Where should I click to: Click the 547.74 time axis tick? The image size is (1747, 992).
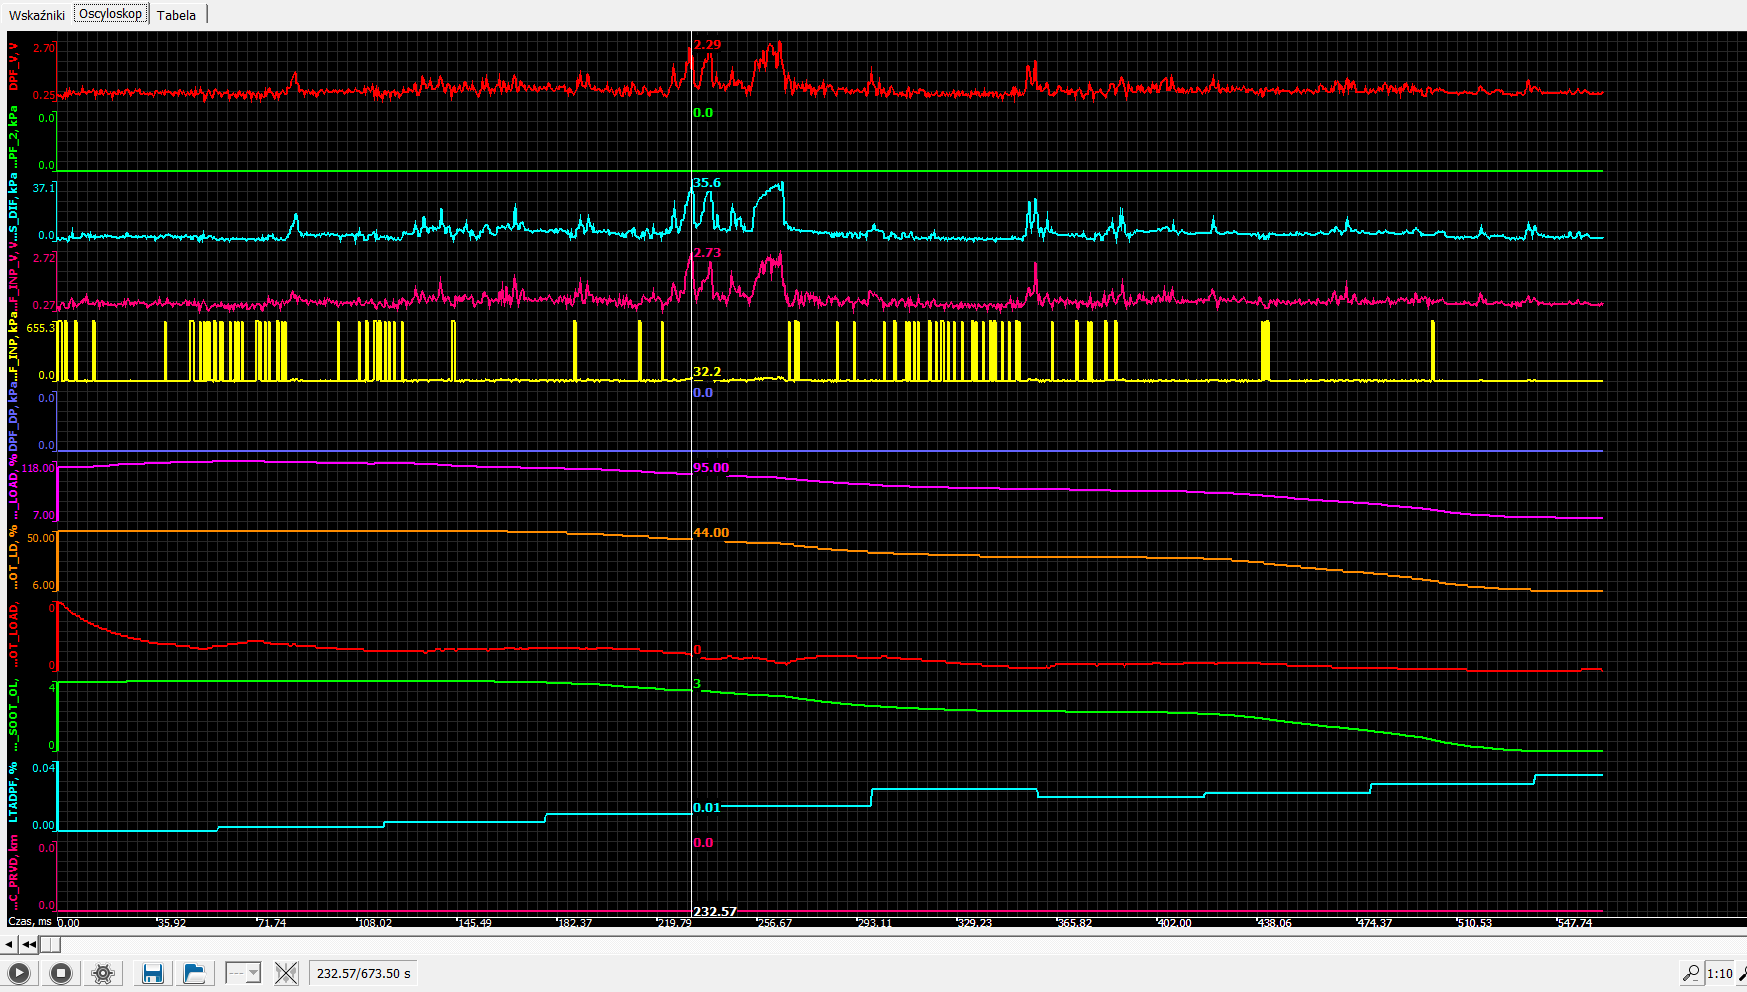click(1574, 923)
